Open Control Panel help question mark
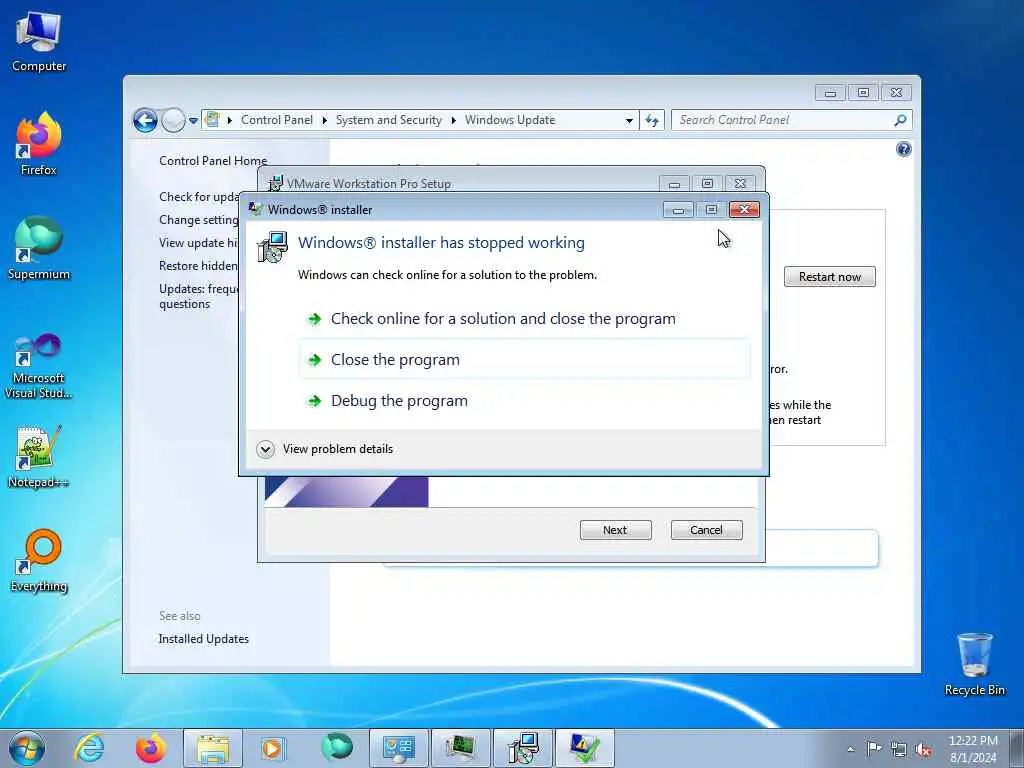The image size is (1024, 768). tap(903, 150)
